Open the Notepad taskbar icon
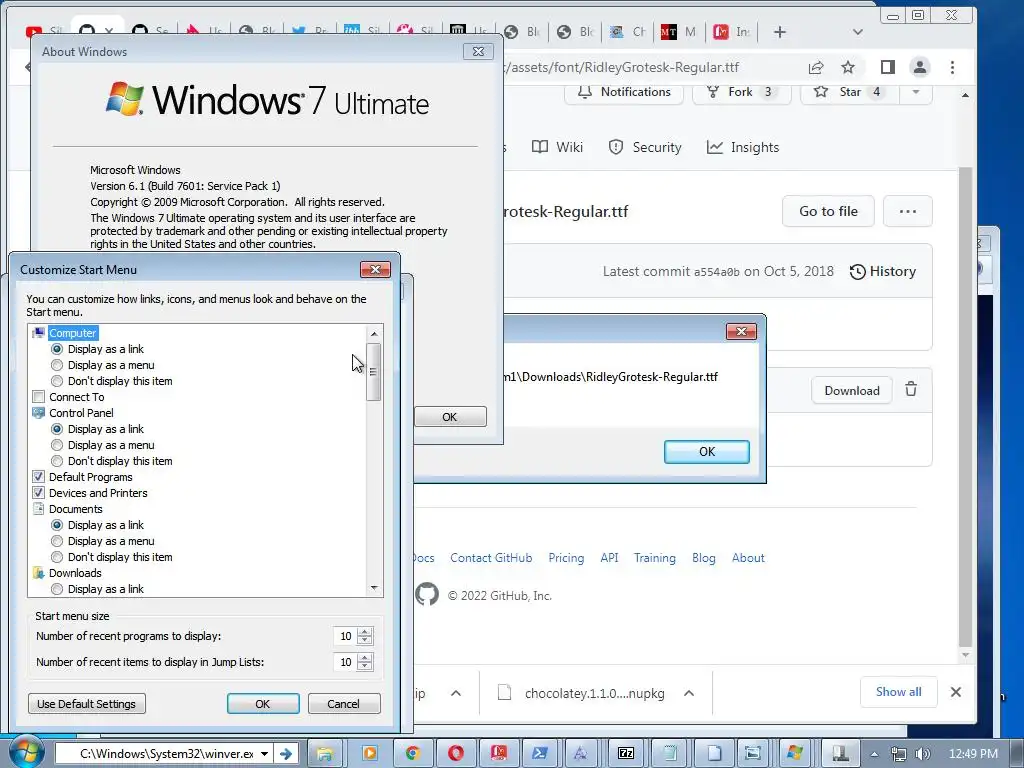1024x768 pixels. pyautogui.click(x=669, y=753)
